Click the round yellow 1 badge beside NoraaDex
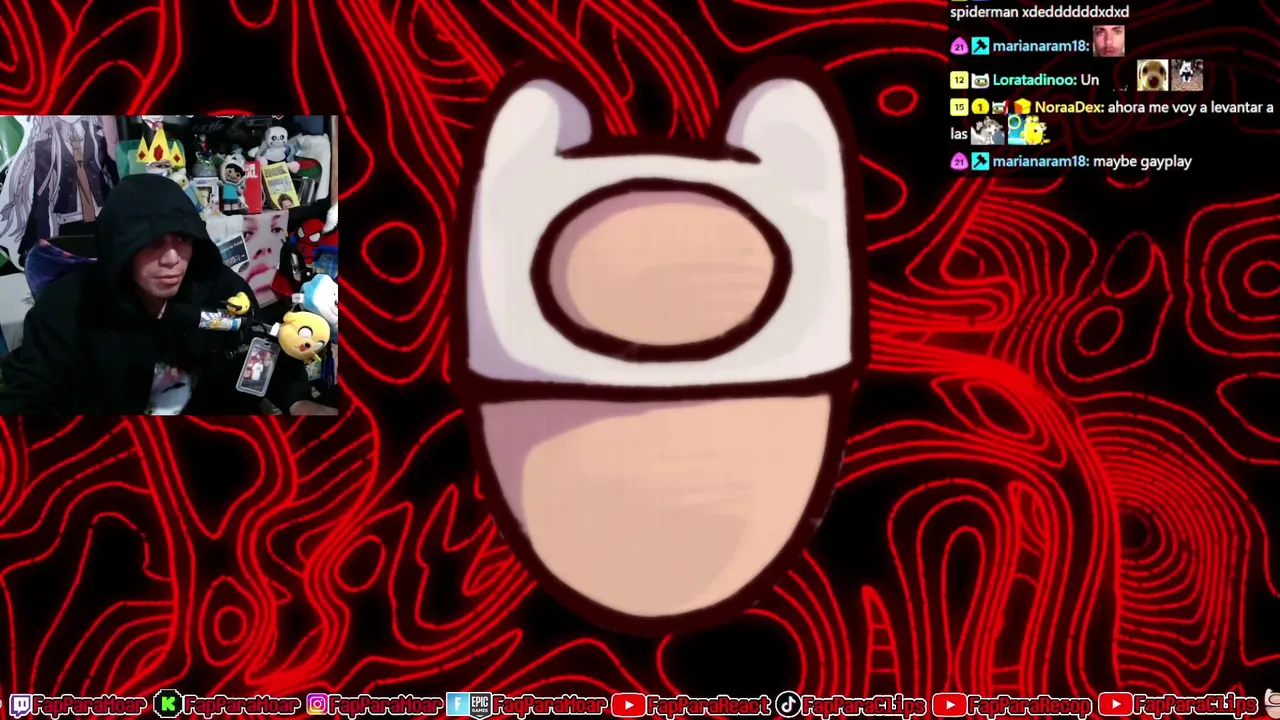Image resolution: width=1280 pixels, height=720 pixels. point(979,107)
